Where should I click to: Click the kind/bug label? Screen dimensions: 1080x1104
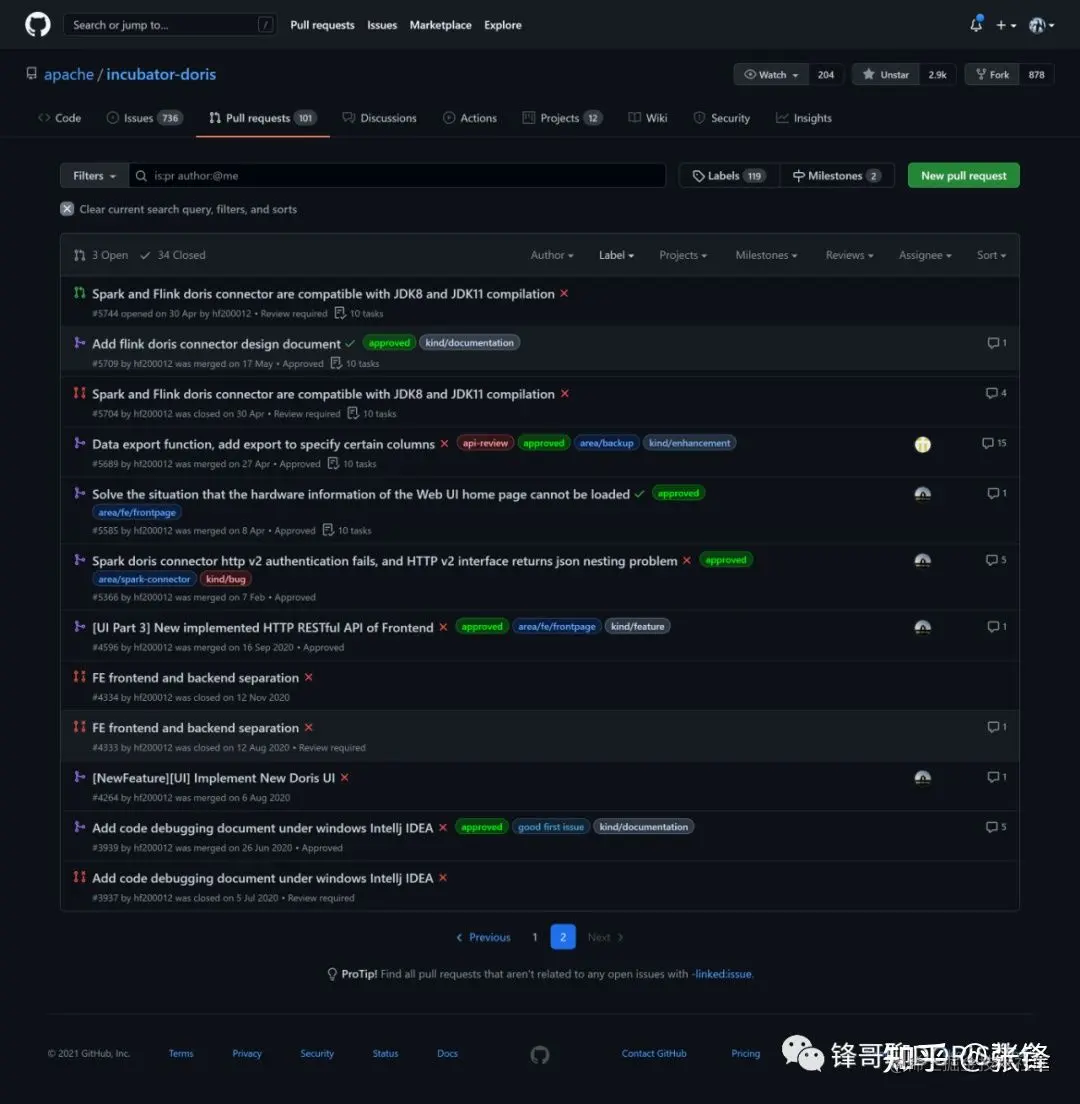click(x=226, y=579)
